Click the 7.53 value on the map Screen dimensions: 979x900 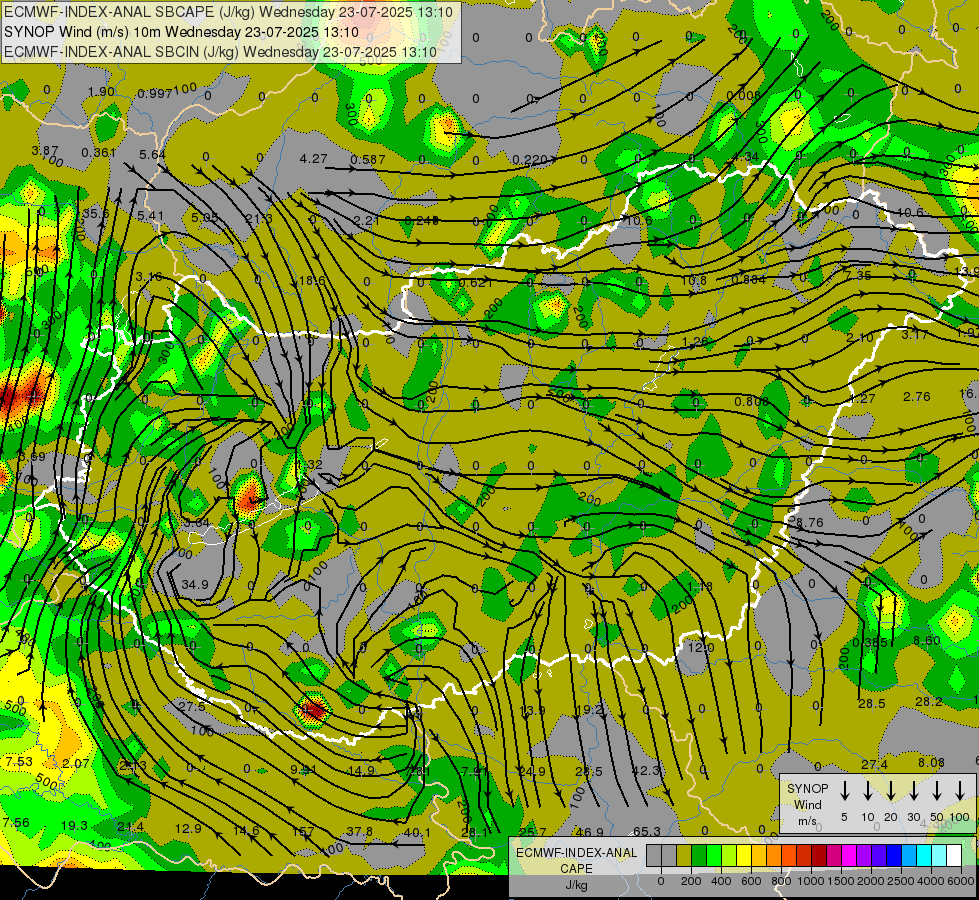click(19, 761)
